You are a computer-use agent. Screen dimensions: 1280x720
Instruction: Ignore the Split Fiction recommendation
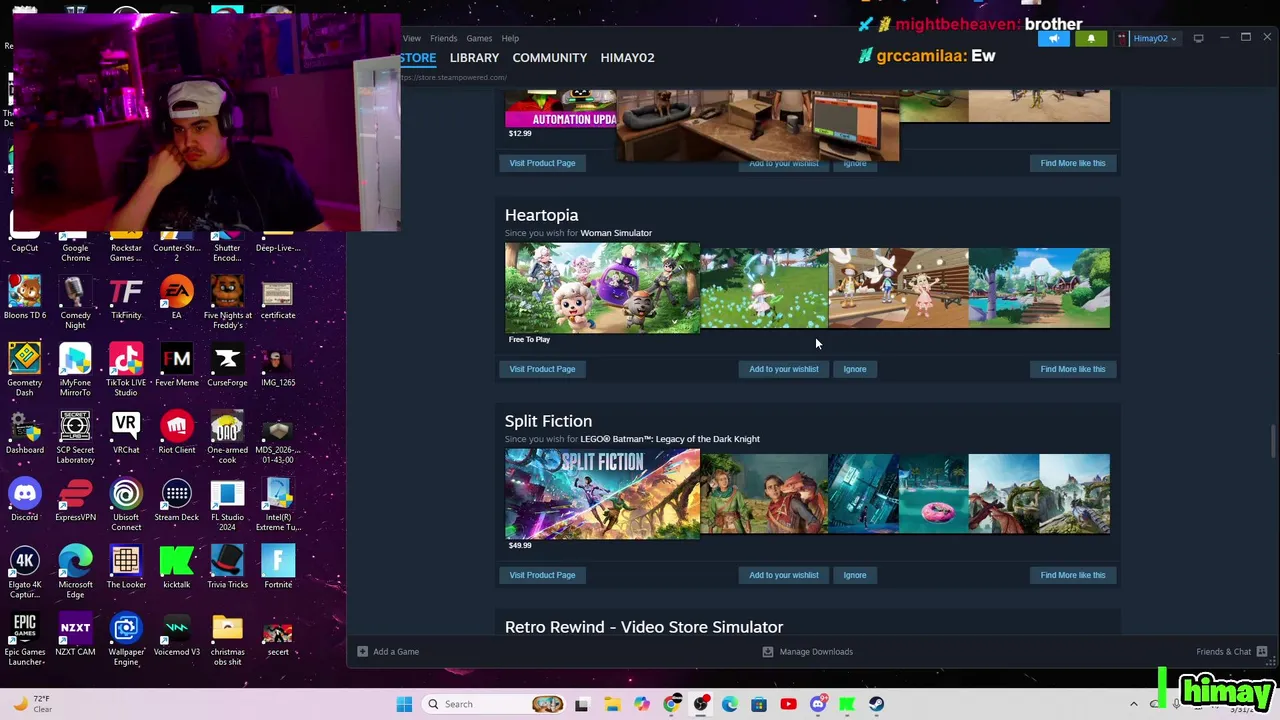coord(854,575)
